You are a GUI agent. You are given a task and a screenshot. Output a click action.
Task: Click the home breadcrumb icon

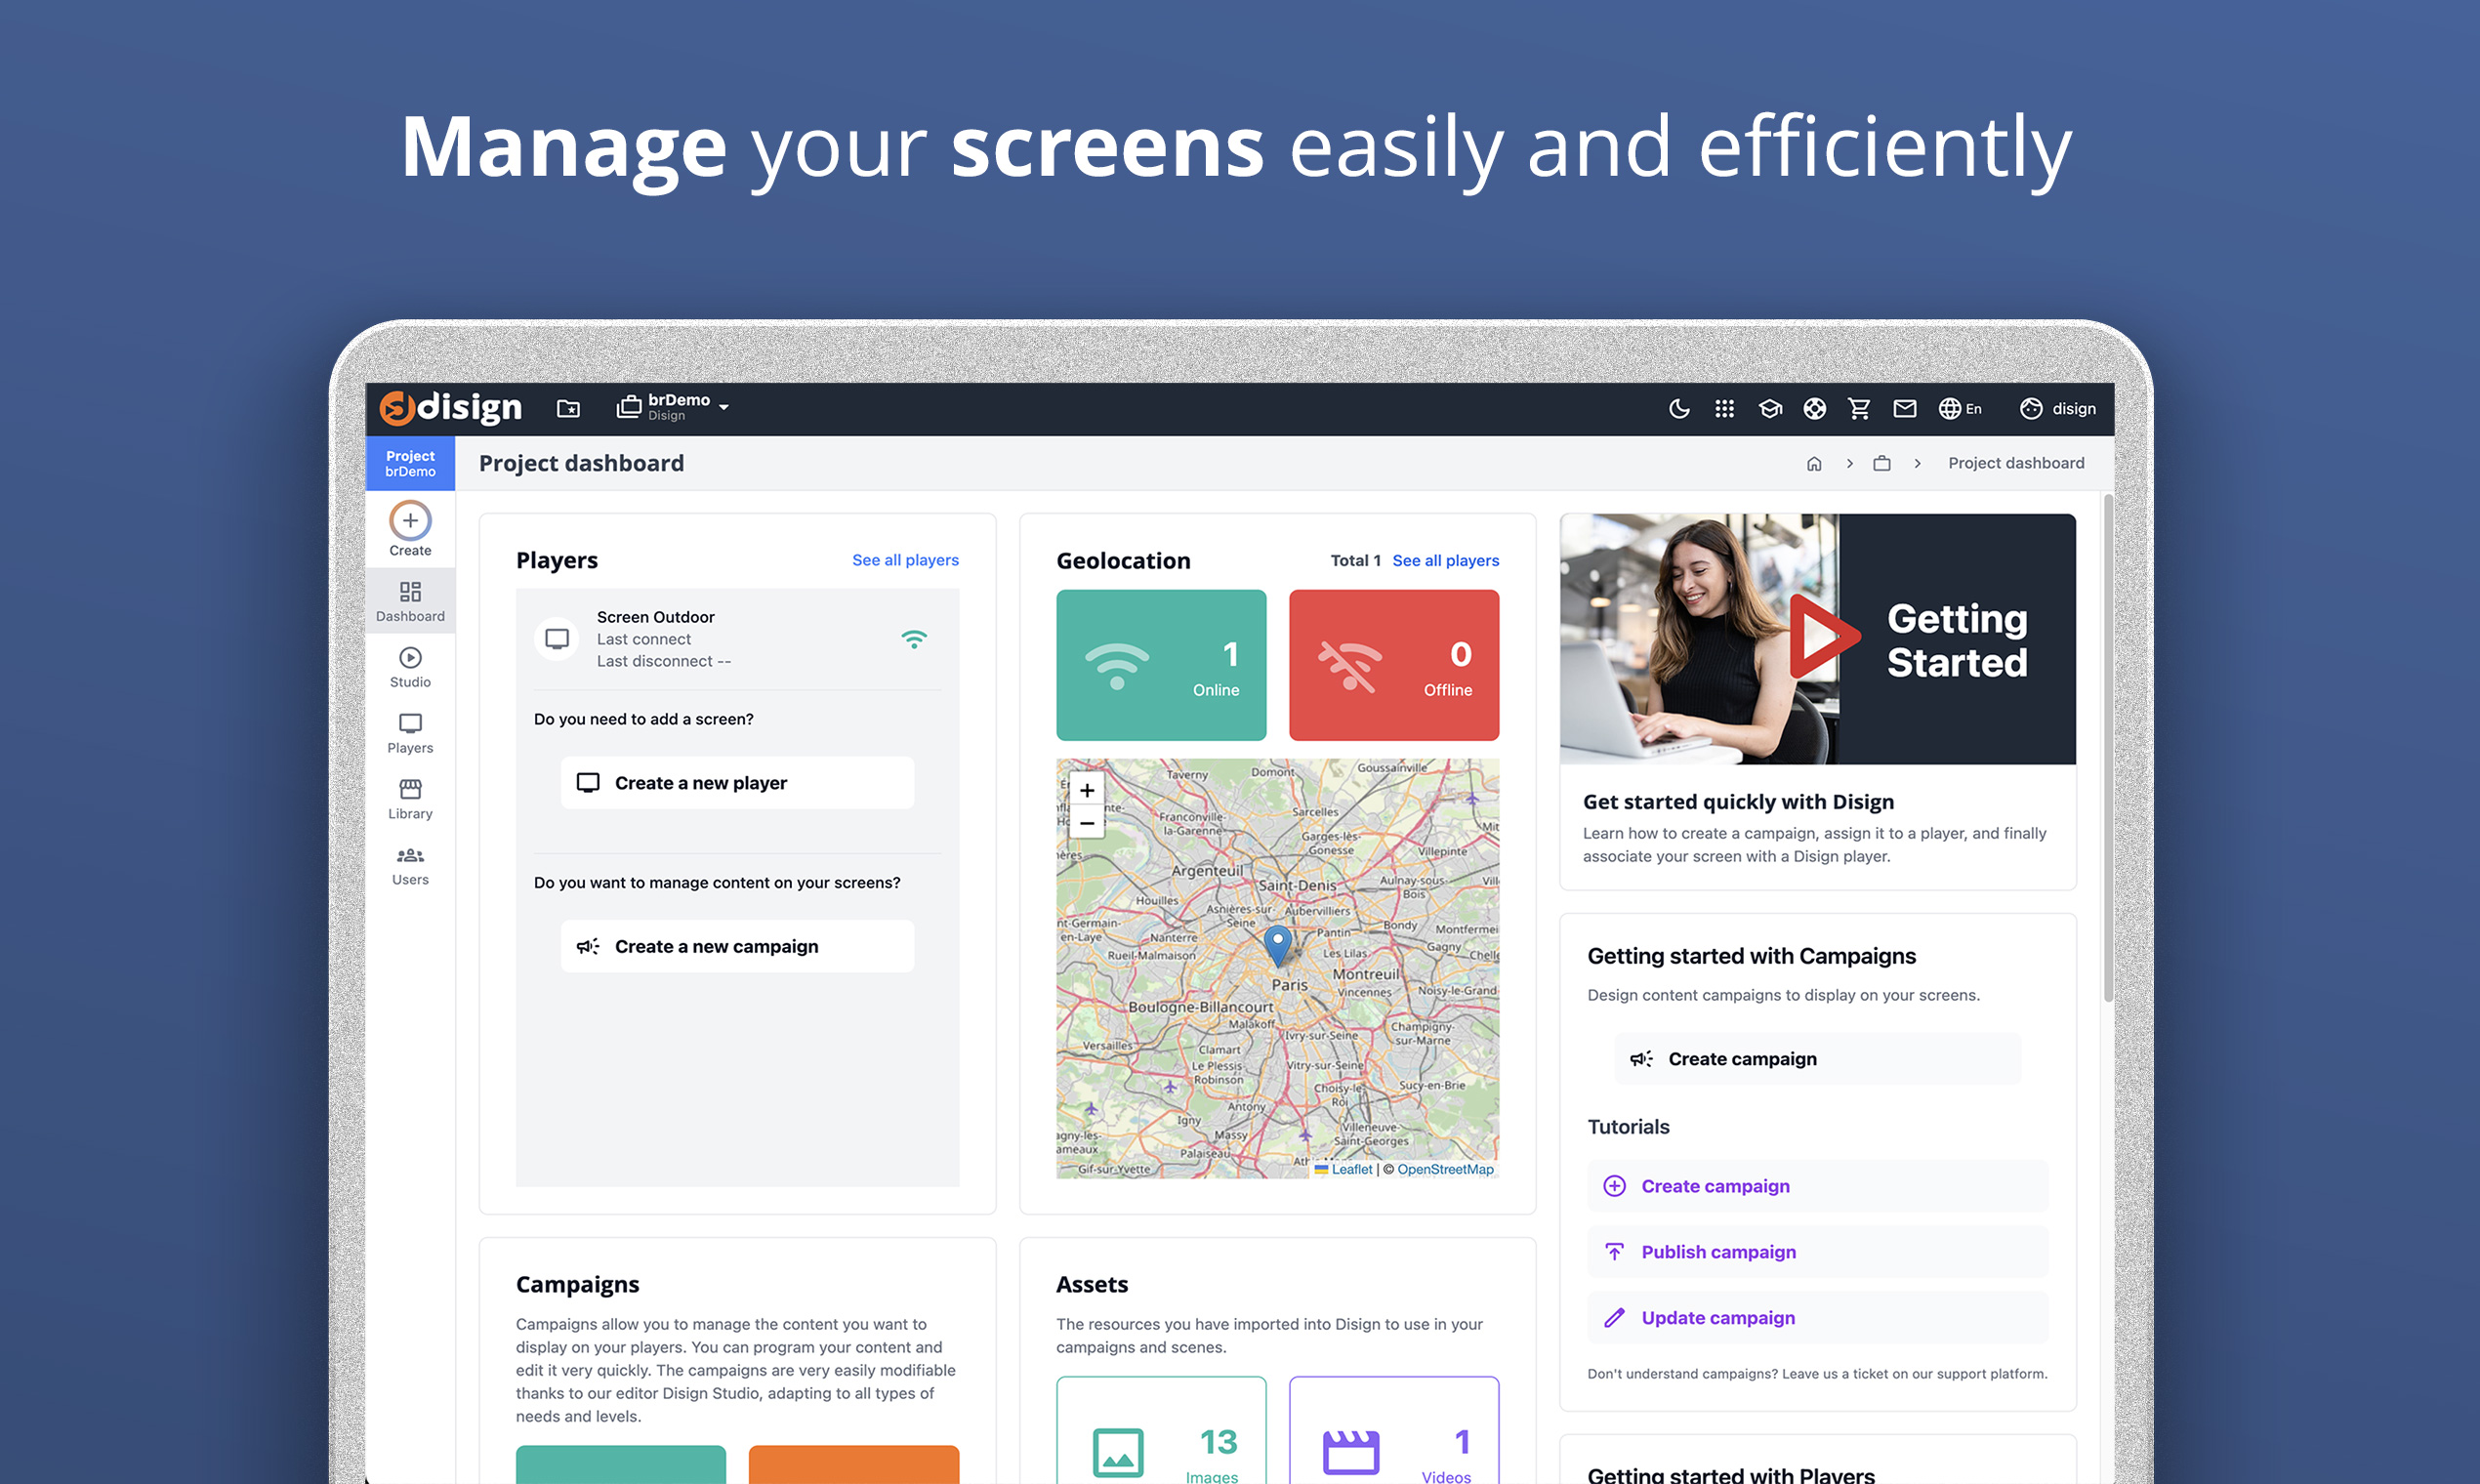tap(1814, 463)
